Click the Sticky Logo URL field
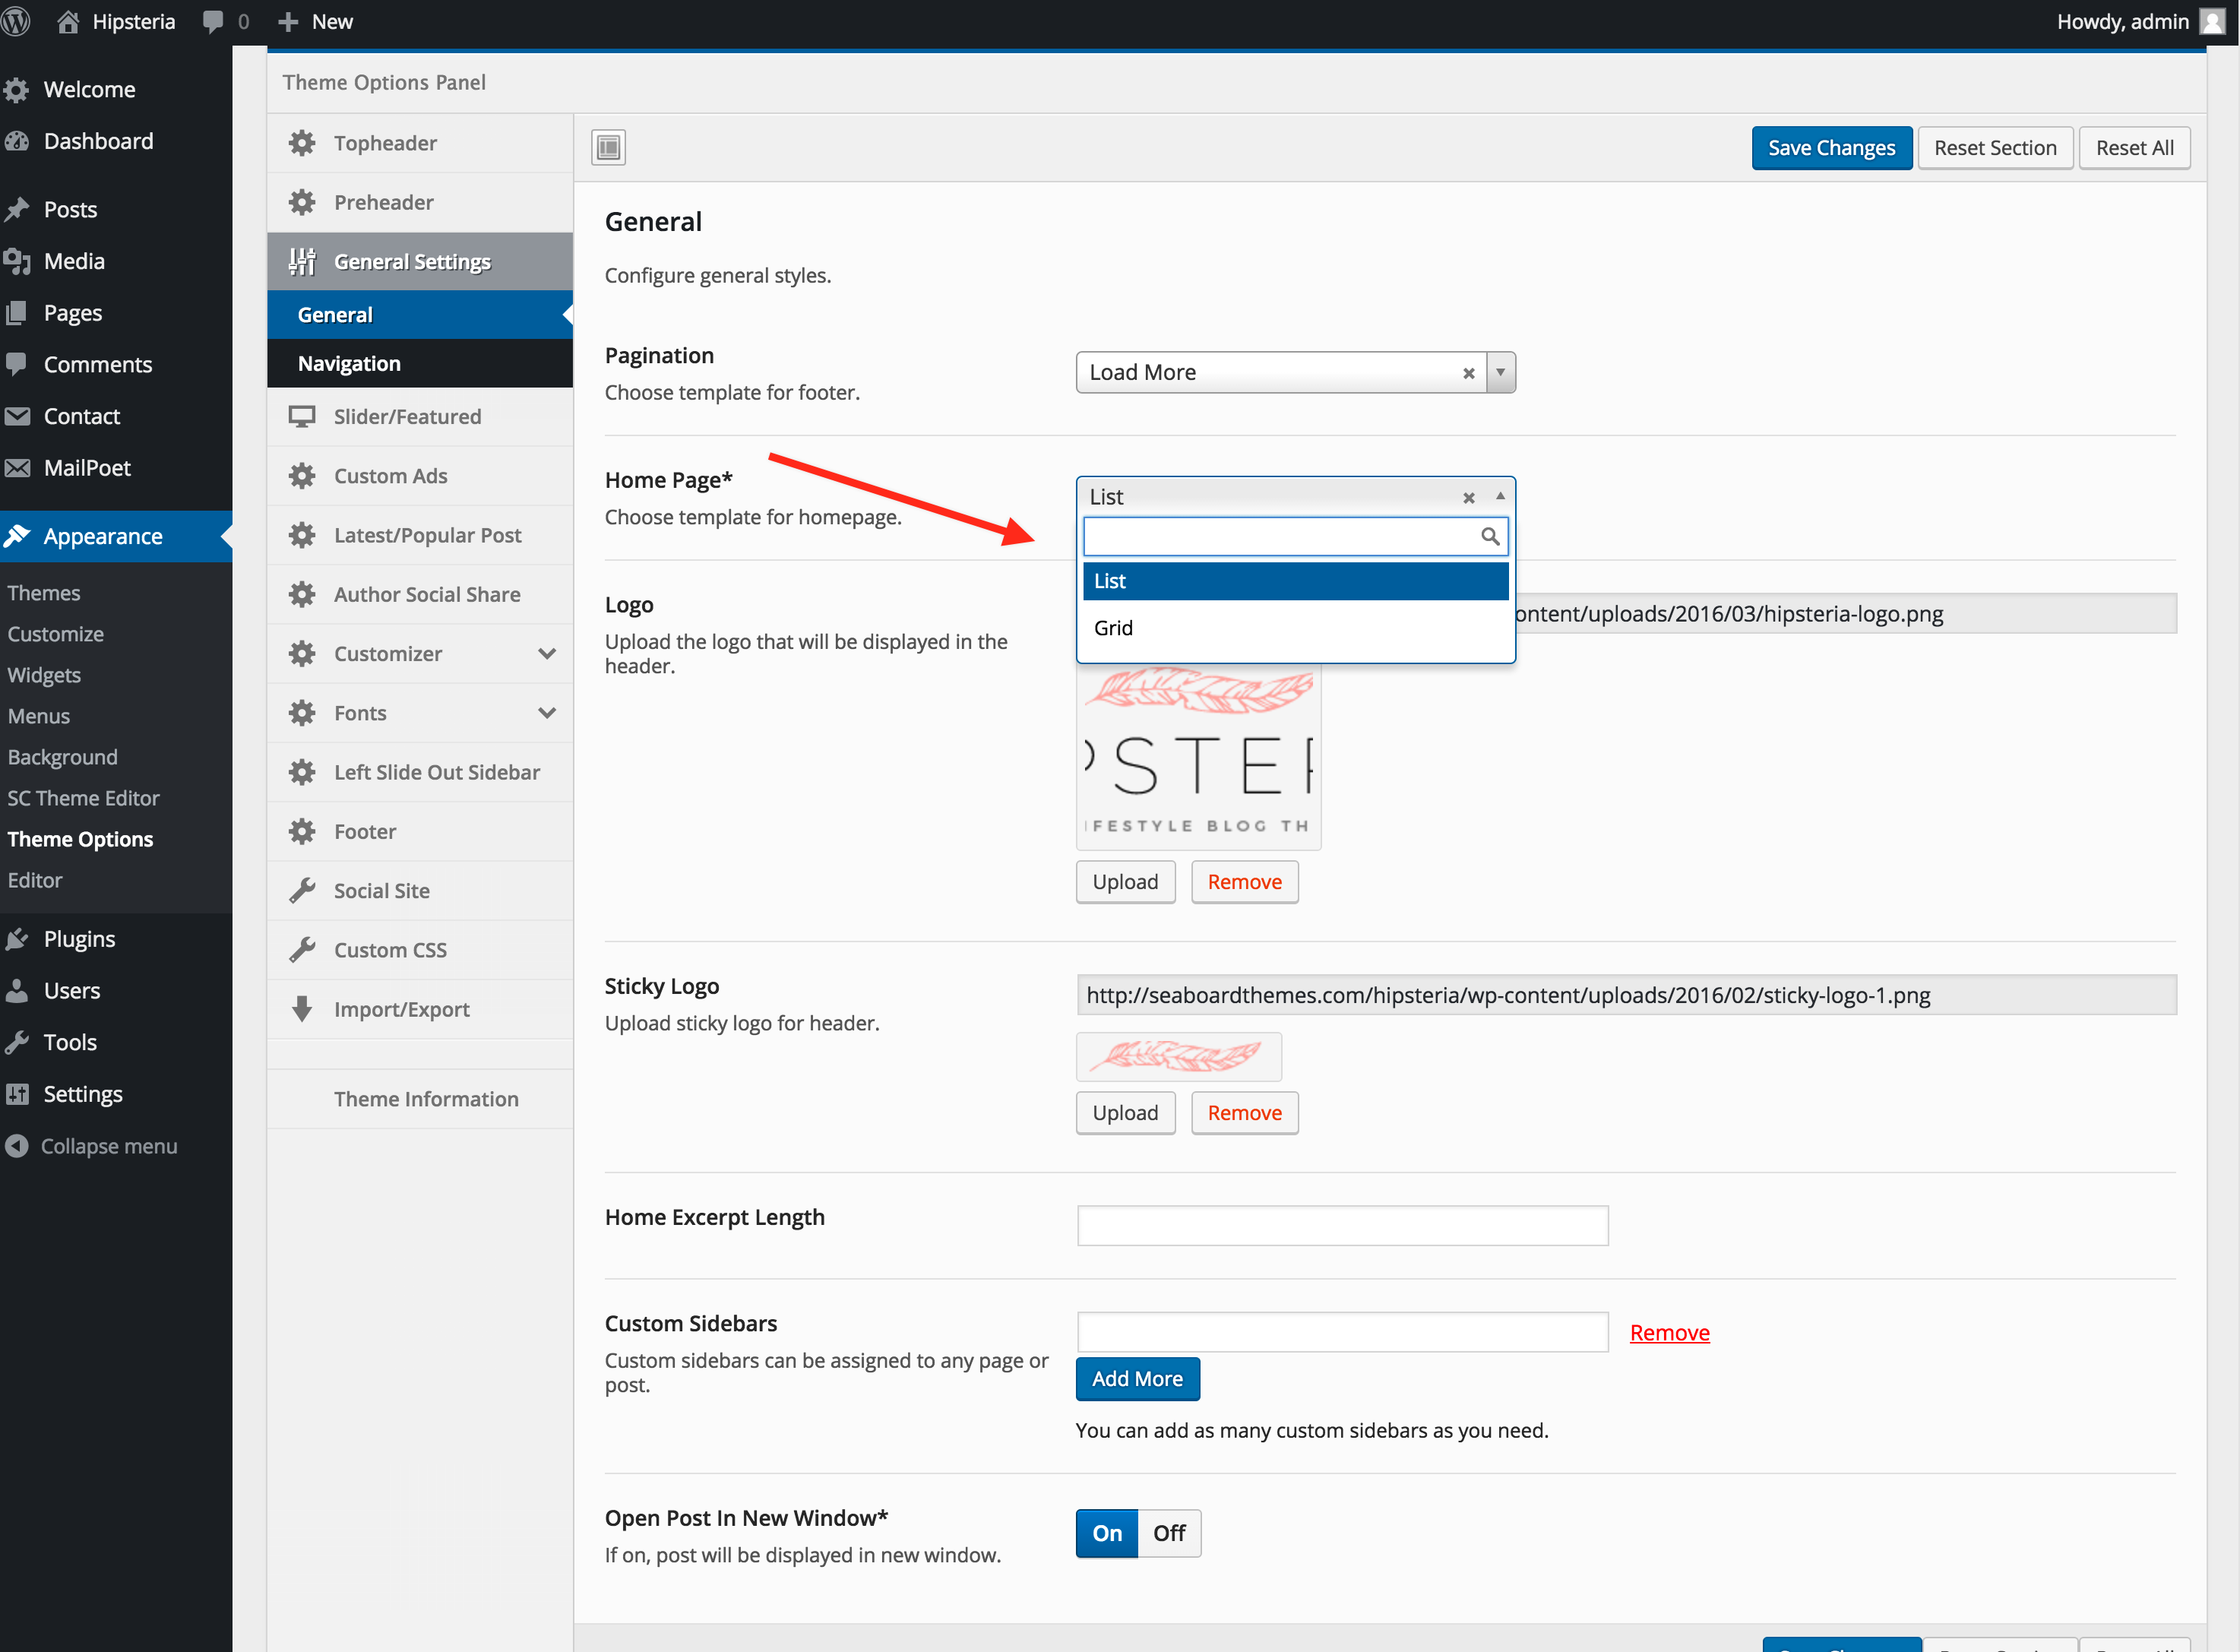The height and width of the screenshot is (1652, 2240). point(1626,995)
